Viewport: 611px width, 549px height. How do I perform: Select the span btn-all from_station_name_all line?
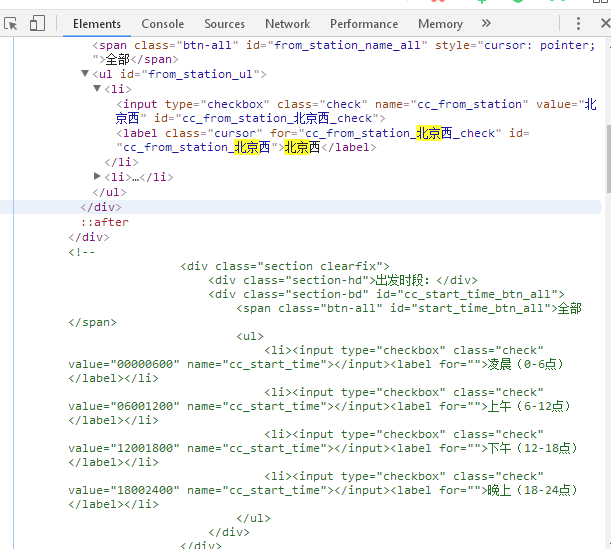[344, 52]
